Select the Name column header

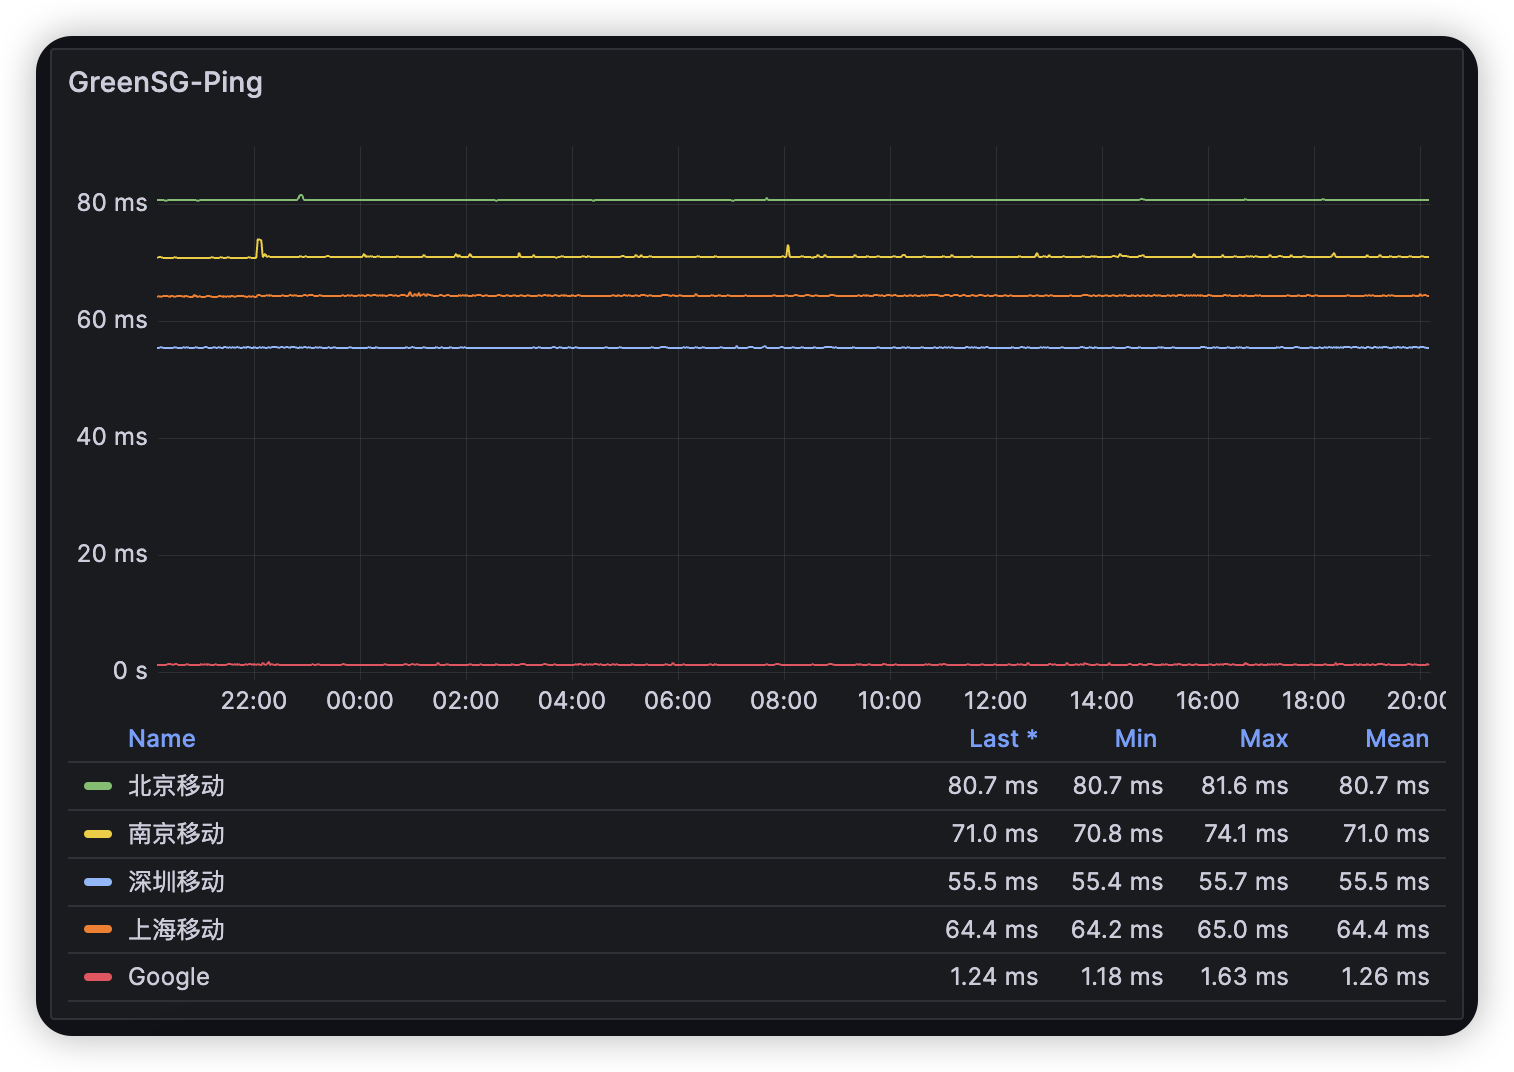(x=162, y=738)
